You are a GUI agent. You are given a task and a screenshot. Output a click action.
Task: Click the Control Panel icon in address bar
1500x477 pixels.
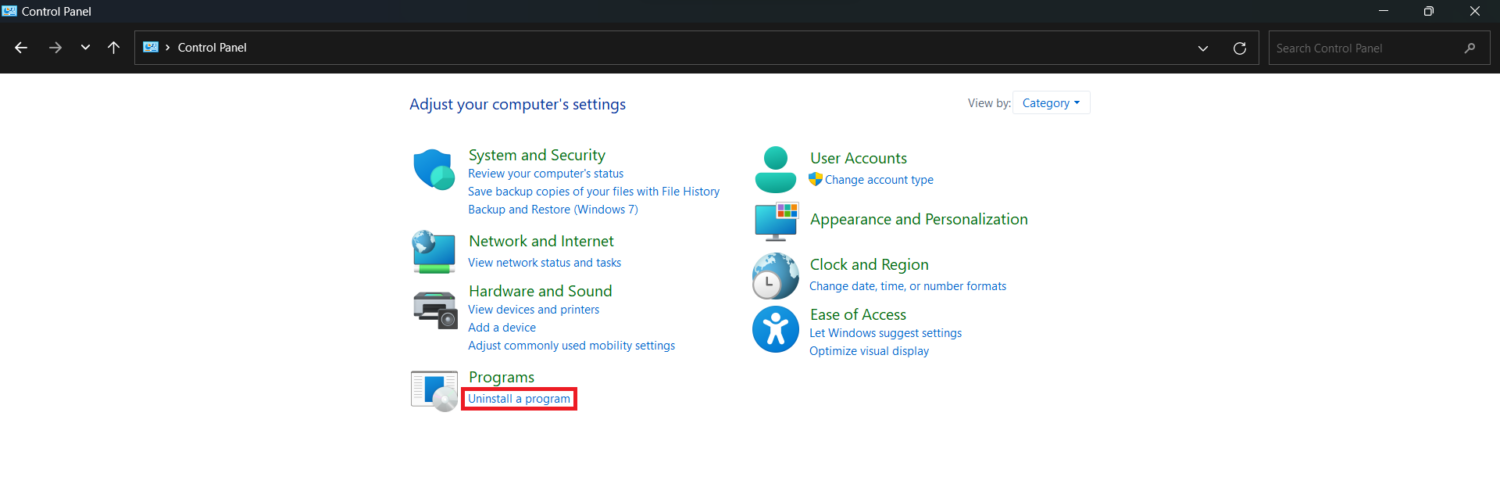click(151, 47)
